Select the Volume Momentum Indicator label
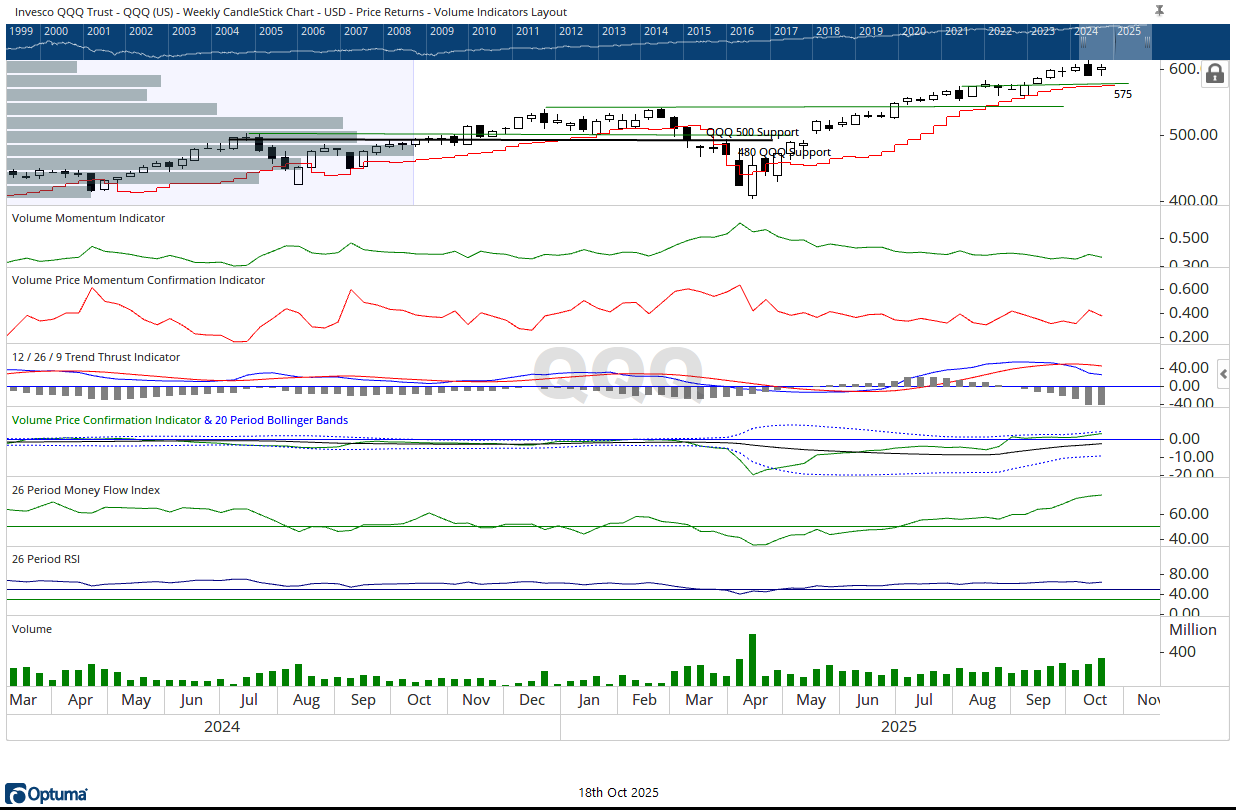 [x=88, y=218]
